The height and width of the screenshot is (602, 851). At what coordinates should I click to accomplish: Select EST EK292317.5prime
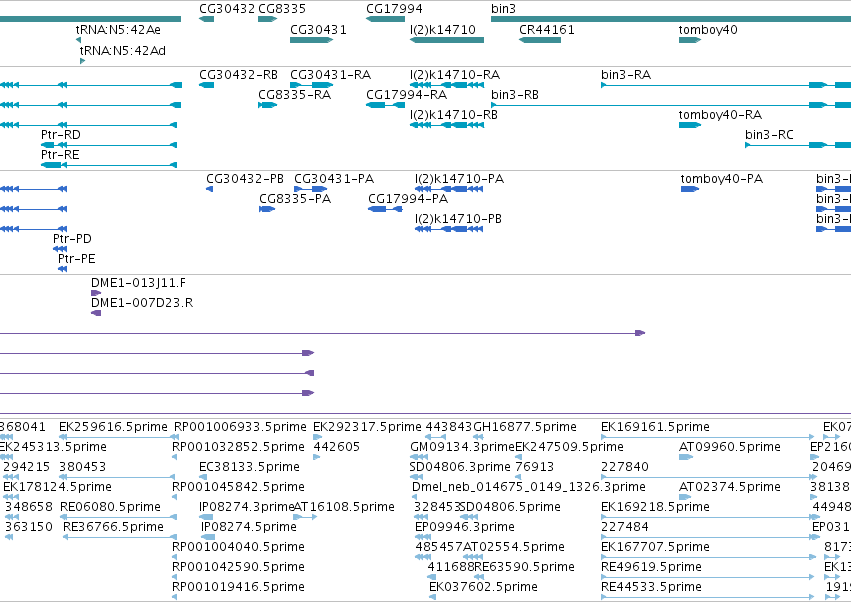[x=317, y=437]
